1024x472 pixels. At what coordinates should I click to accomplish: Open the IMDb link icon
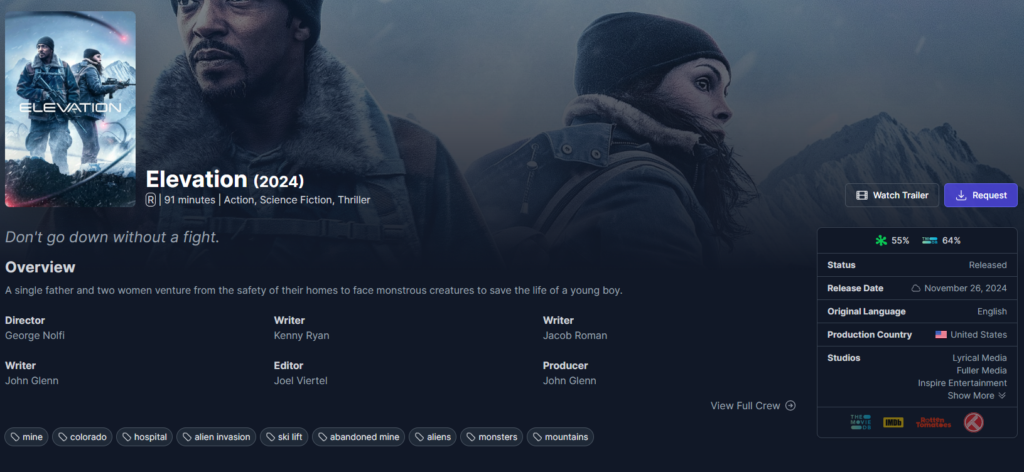tap(893, 422)
